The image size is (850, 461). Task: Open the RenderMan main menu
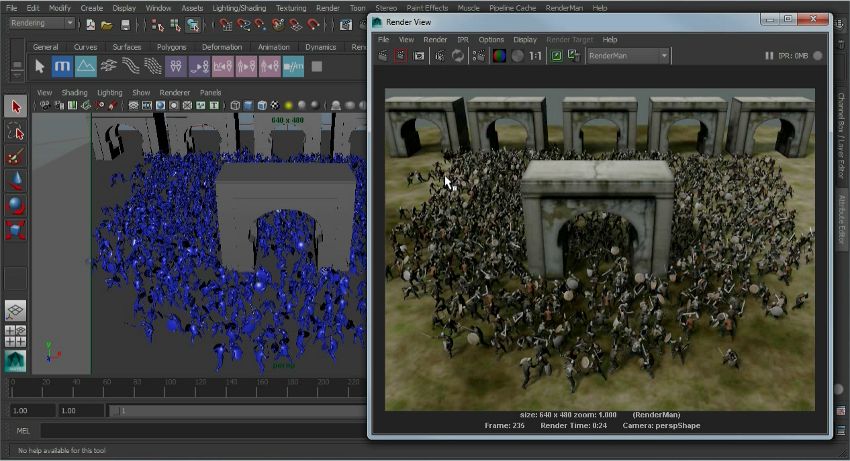(x=564, y=8)
